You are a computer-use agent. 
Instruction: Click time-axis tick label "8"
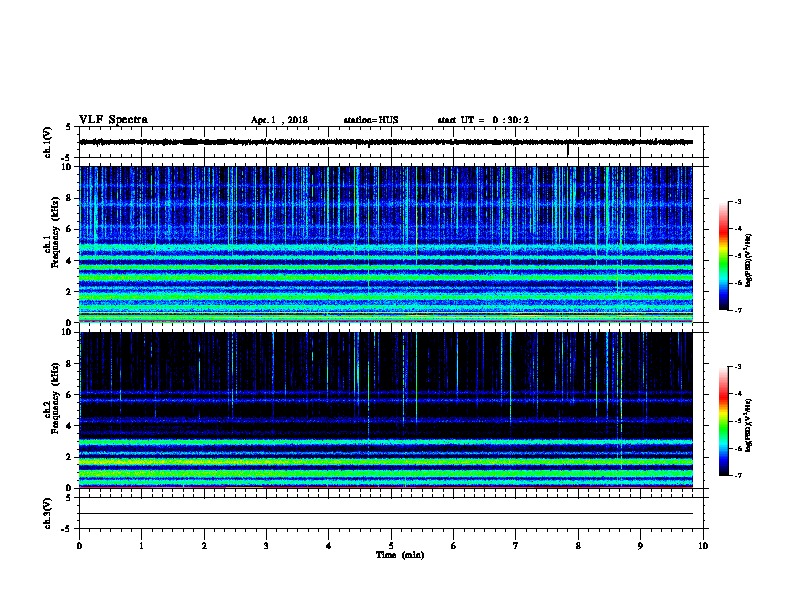pyautogui.click(x=578, y=546)
